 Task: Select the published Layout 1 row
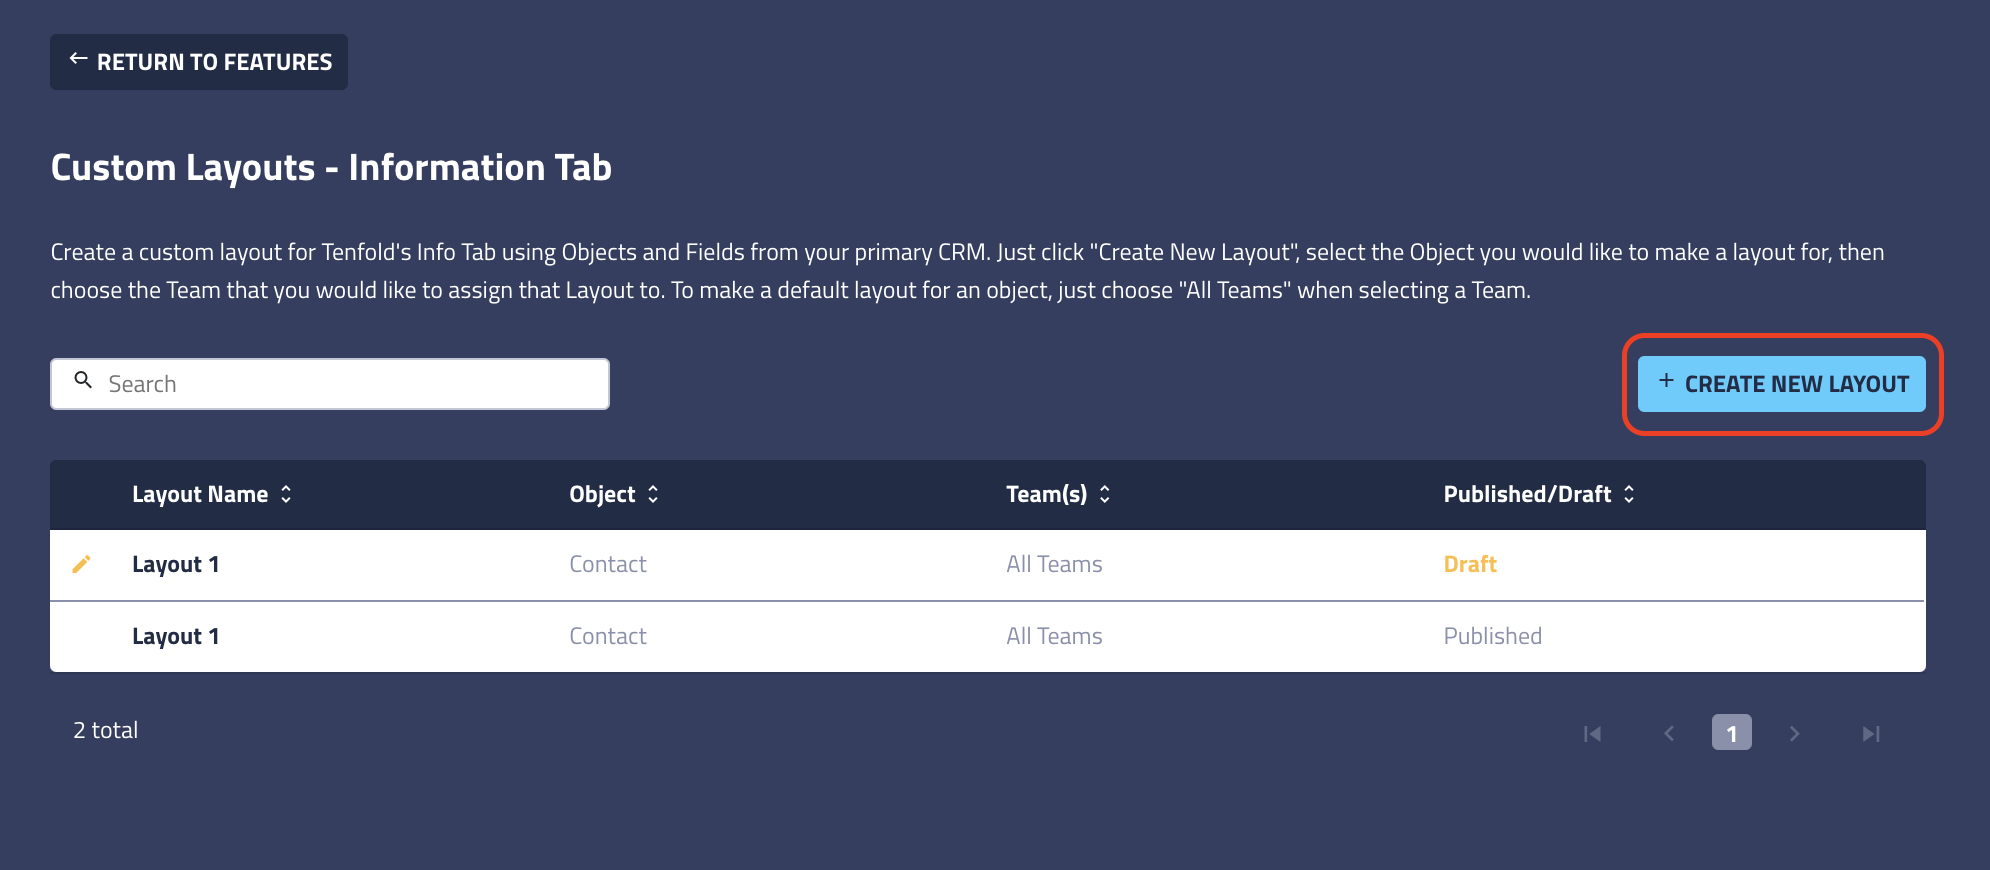(176, 636)
